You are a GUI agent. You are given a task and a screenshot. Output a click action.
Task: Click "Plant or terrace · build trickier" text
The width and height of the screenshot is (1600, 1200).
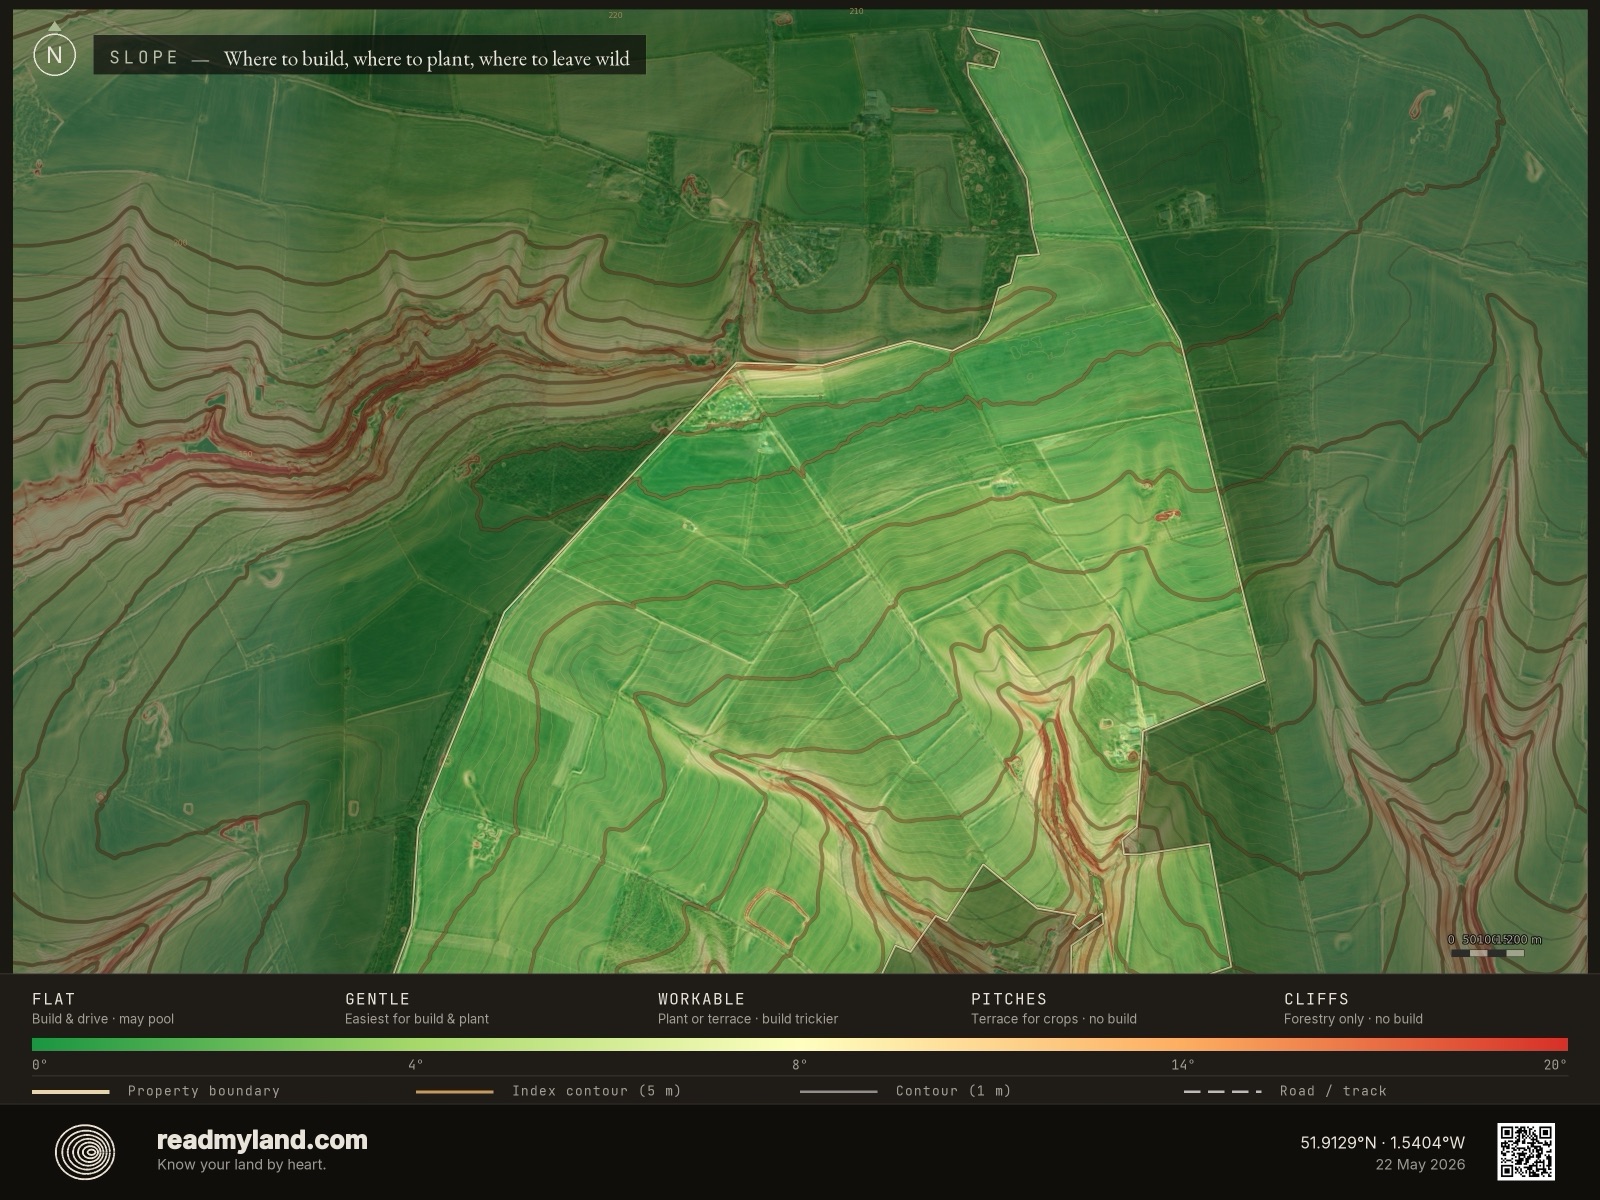point(748,1019)
